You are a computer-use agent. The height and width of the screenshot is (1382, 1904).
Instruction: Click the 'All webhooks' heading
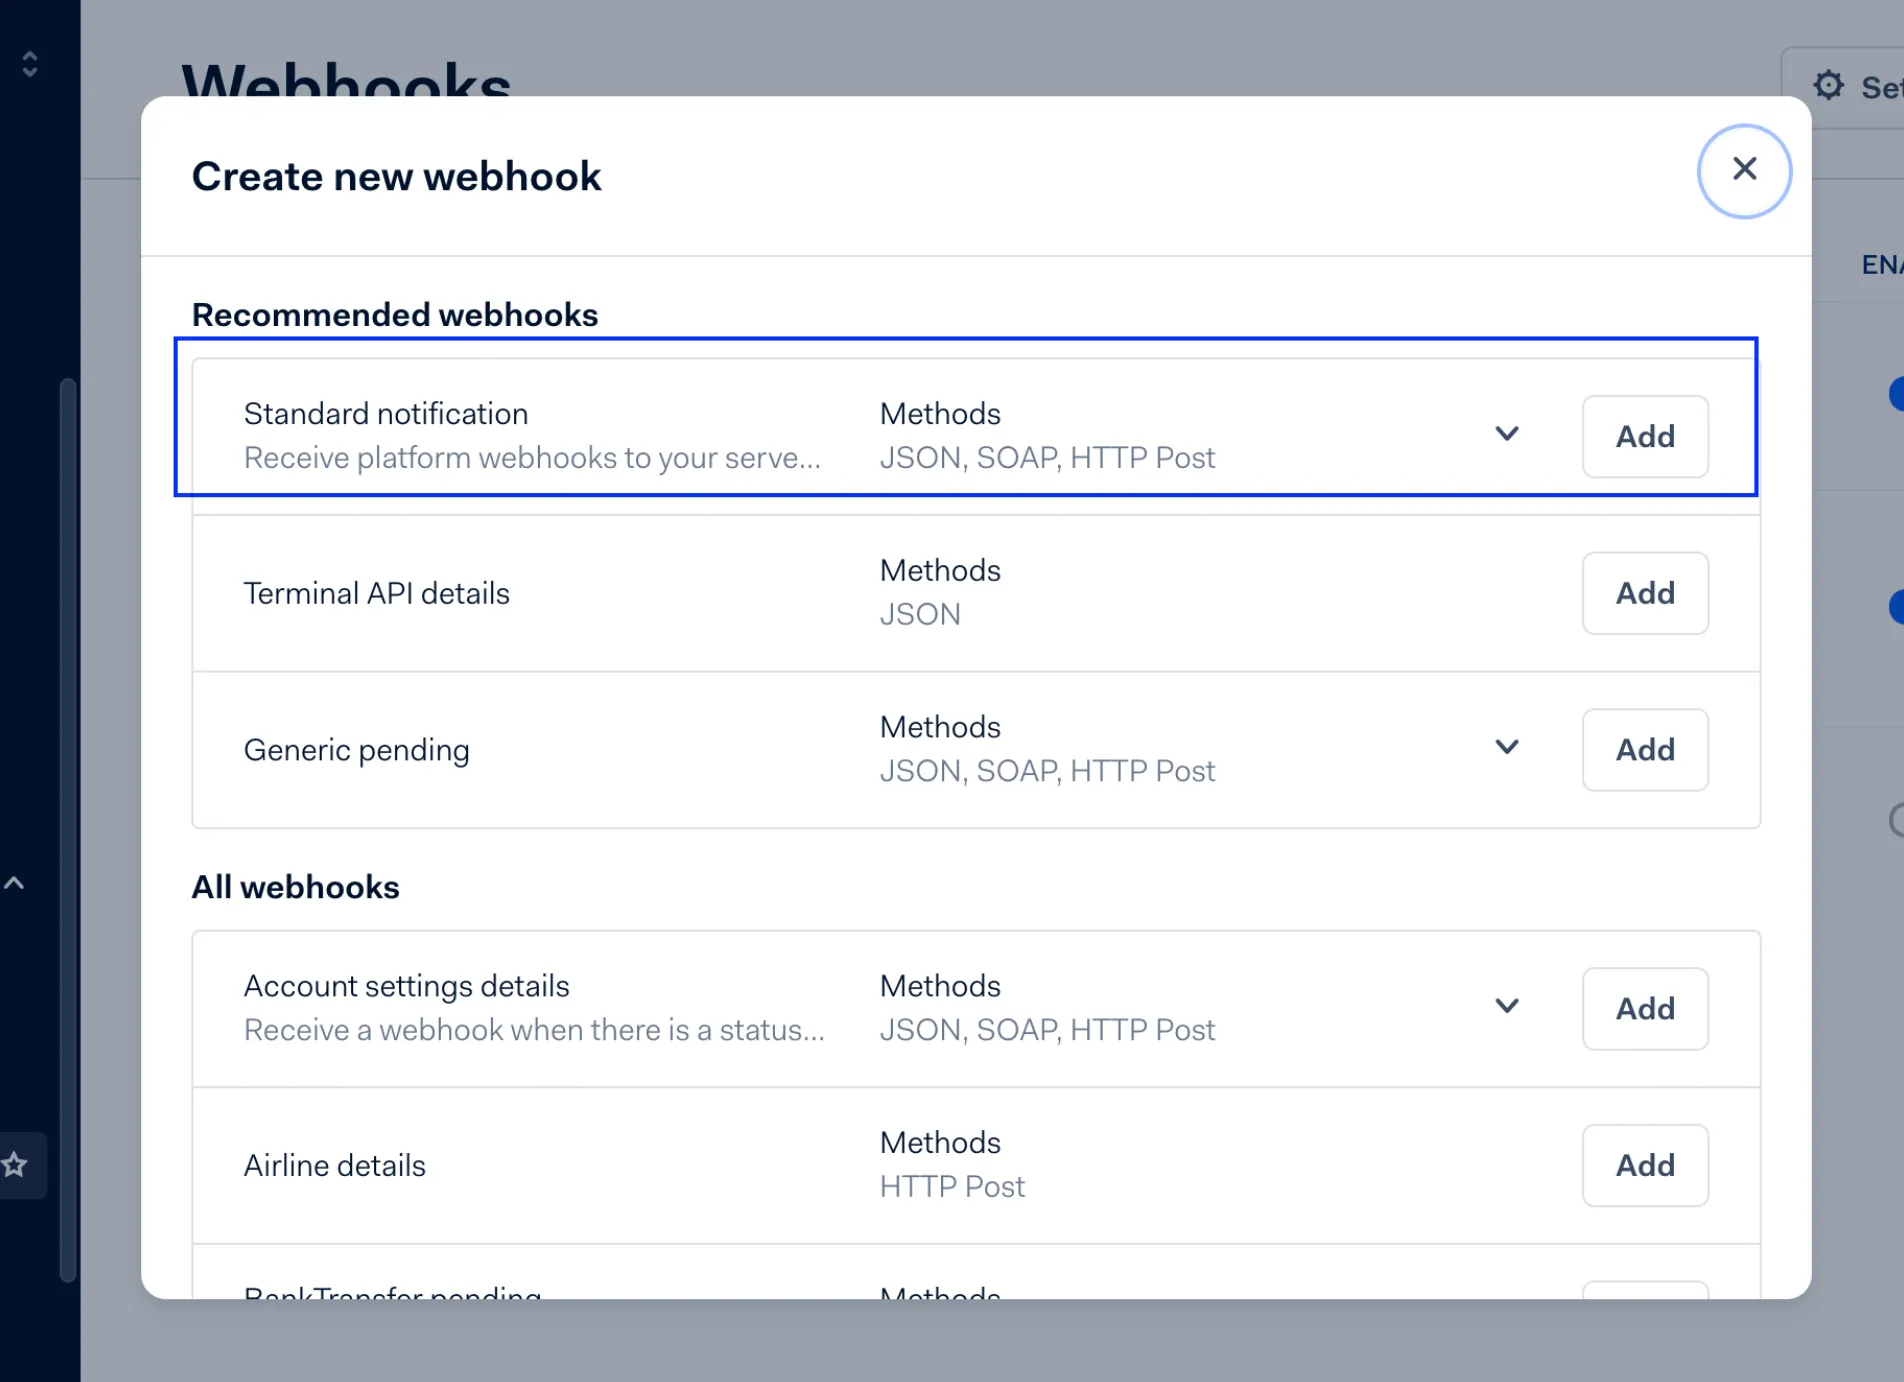point(296,887)
